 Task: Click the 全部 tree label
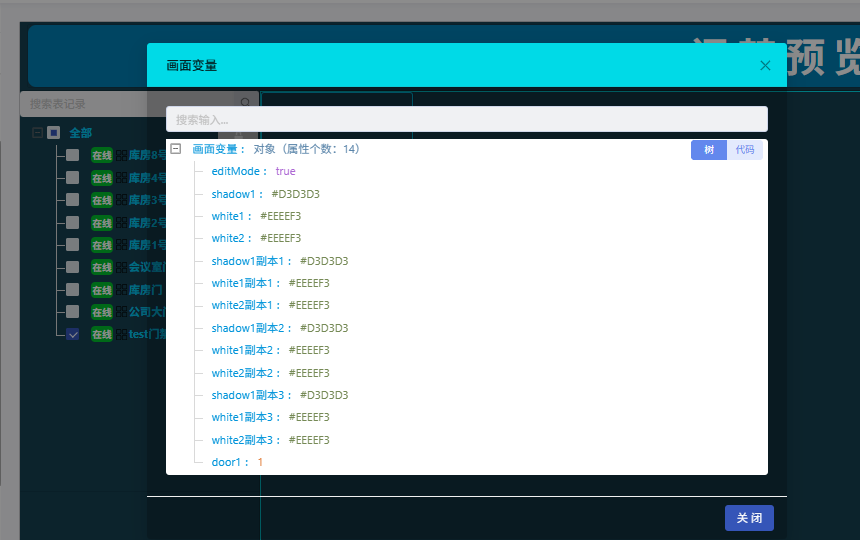tap(81, 133)
